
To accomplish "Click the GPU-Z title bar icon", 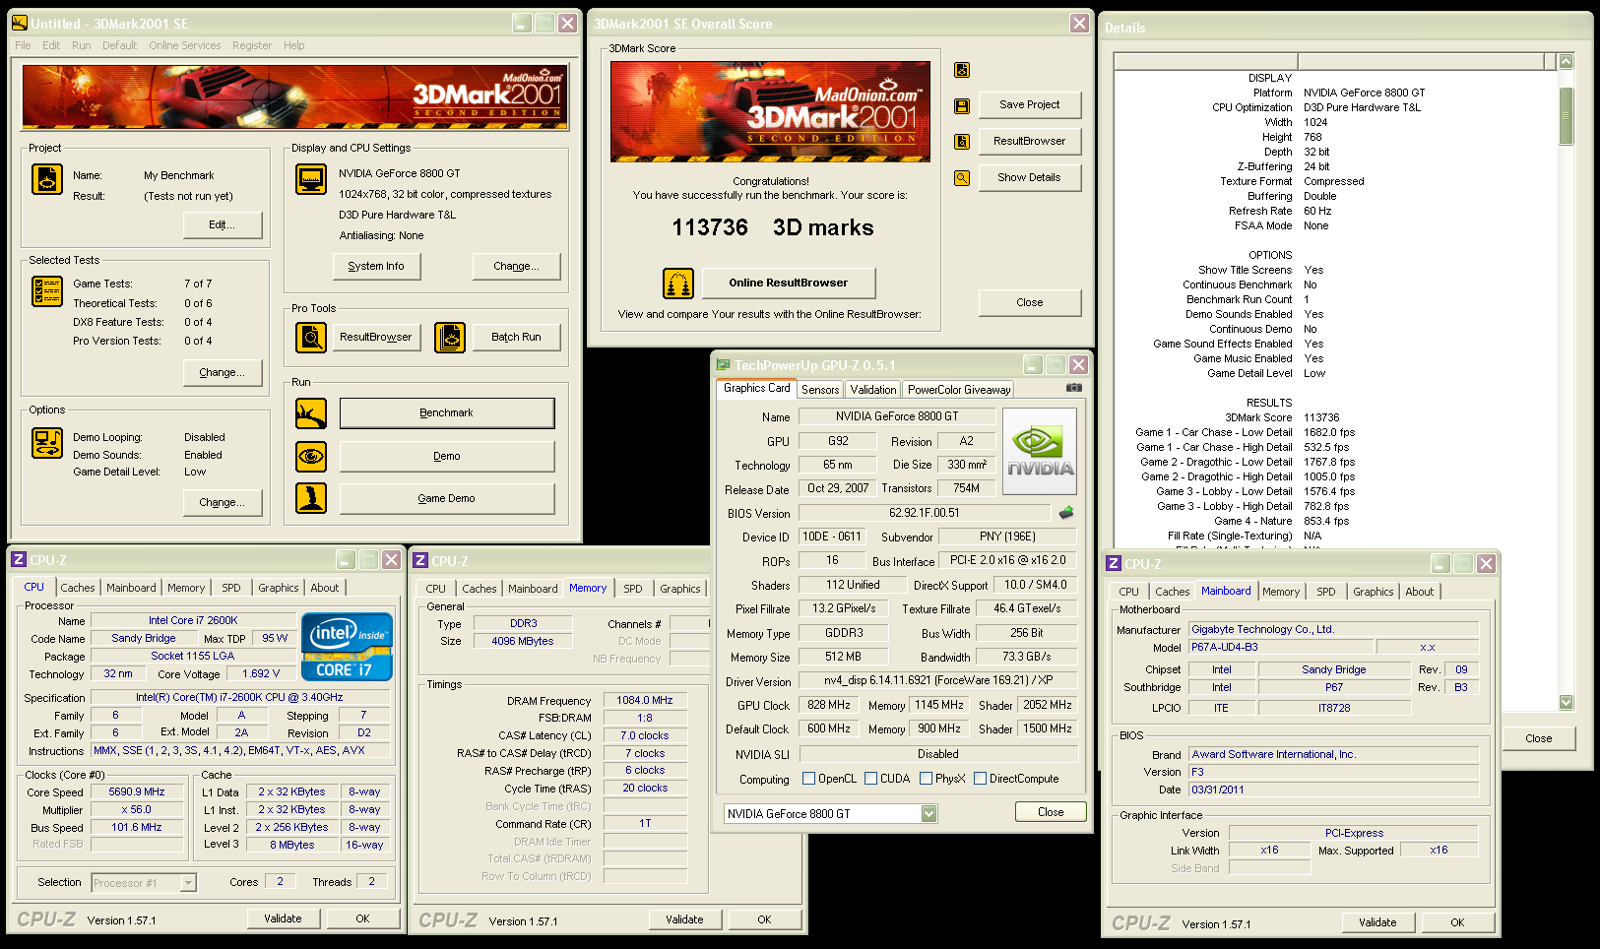I will [x=723, y=365].
